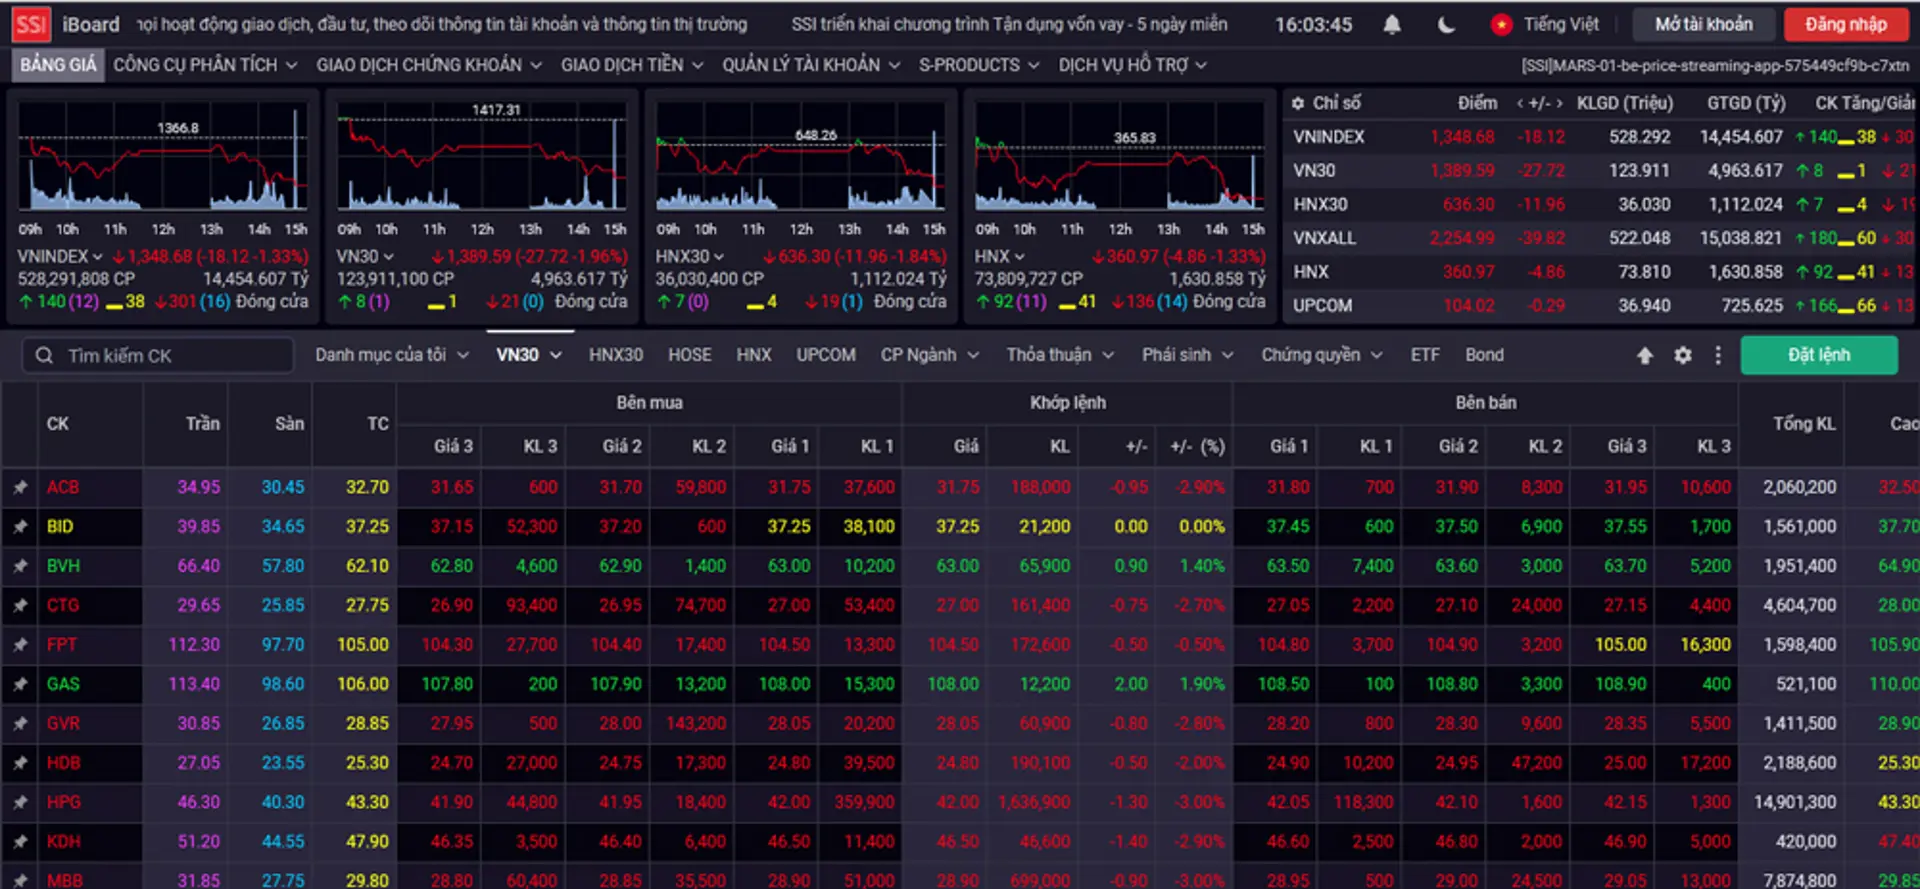Switch to the HNX list tab
Screen dimensions: 1920x889
(x=754, y=355)
